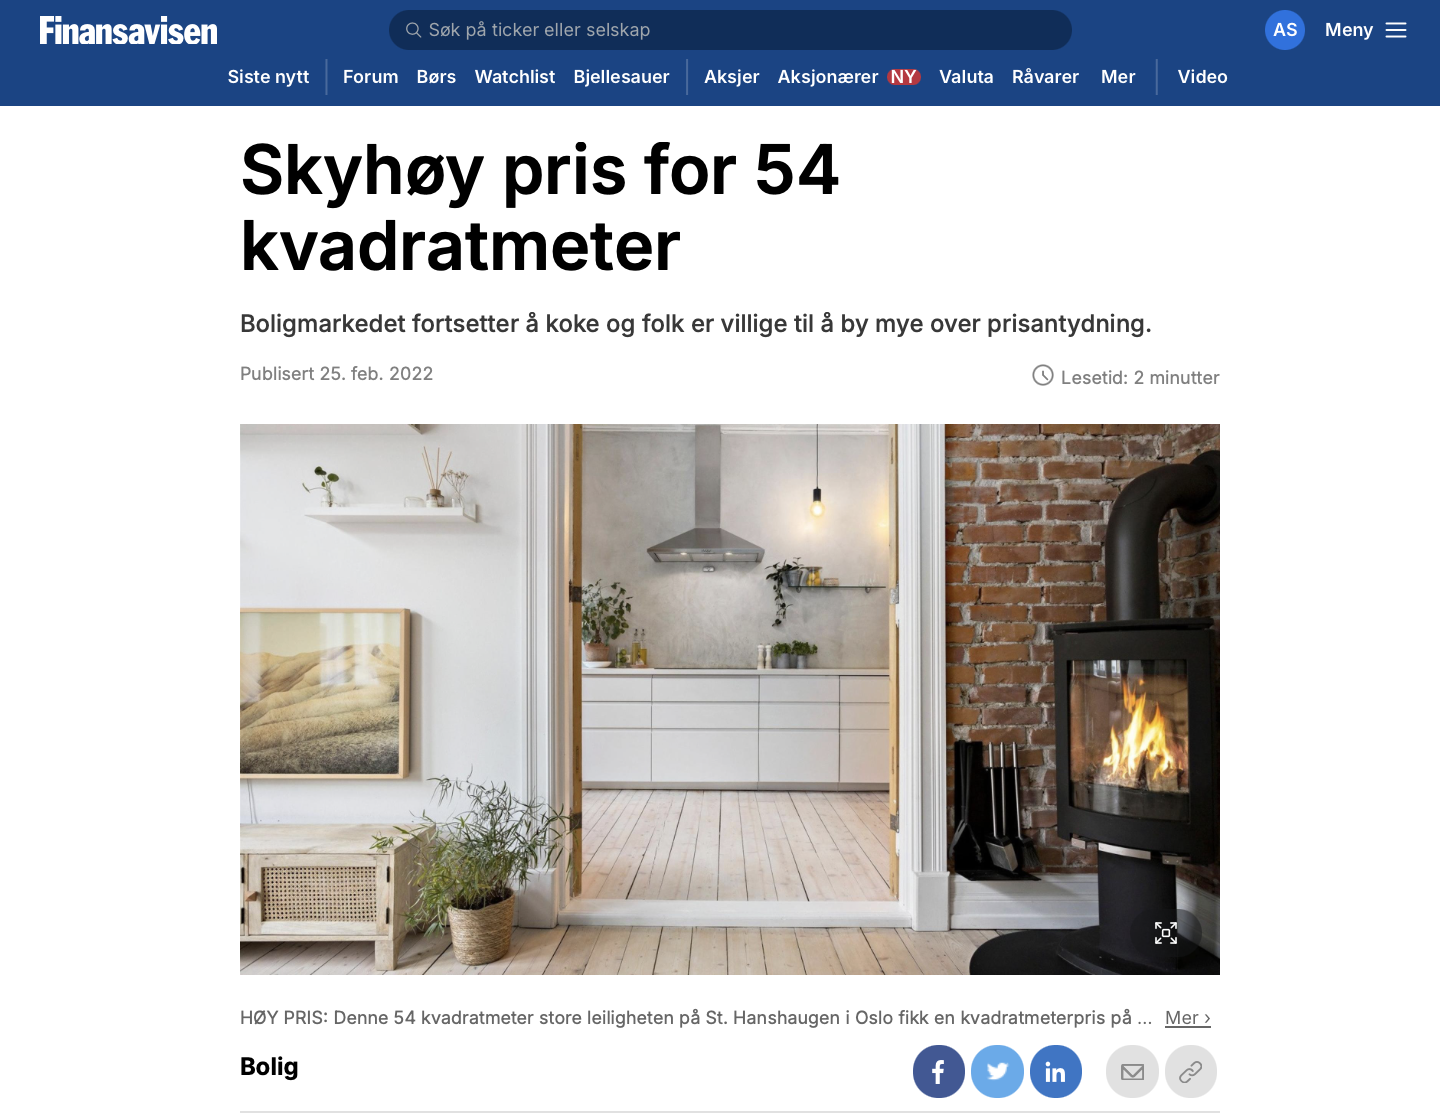Go to Finansavisen home via logo

tap(128, 31)
